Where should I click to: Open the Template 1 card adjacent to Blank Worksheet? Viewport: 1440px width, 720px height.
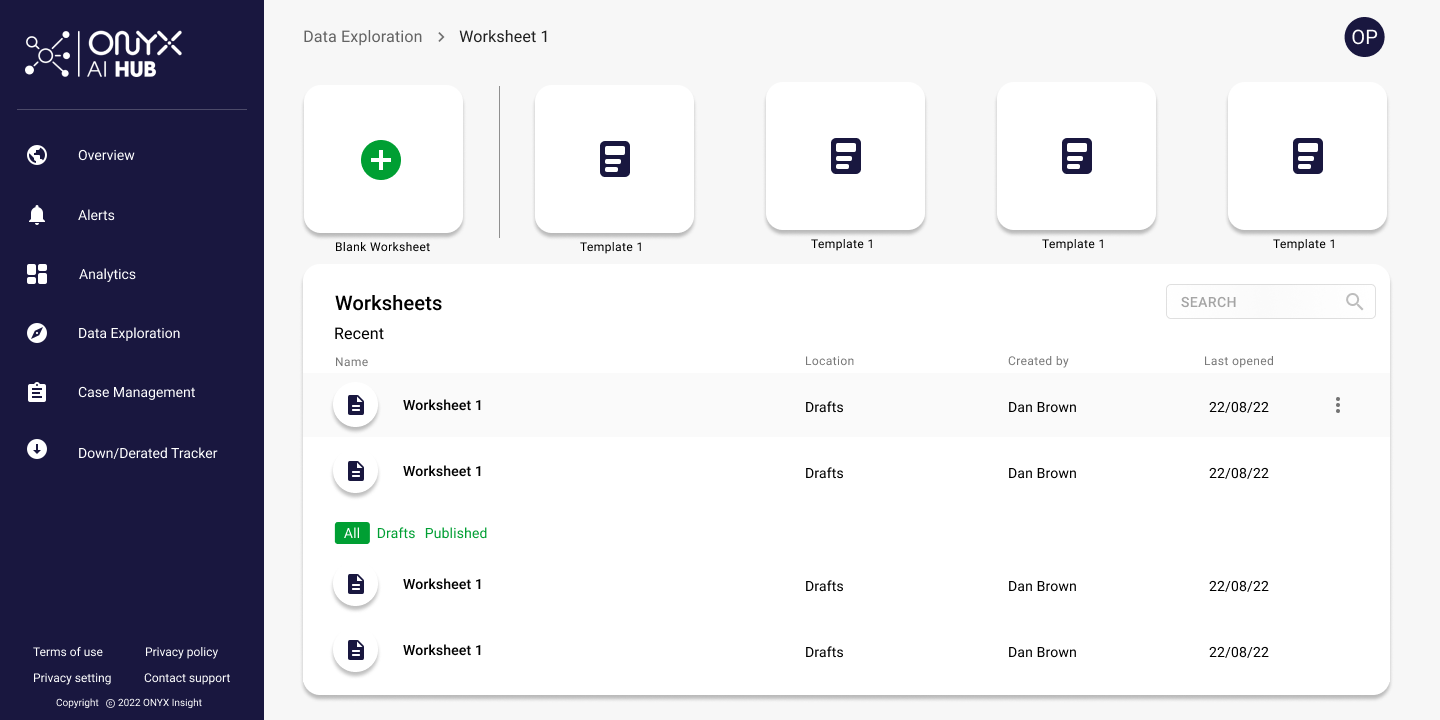[x=614, y=160]
